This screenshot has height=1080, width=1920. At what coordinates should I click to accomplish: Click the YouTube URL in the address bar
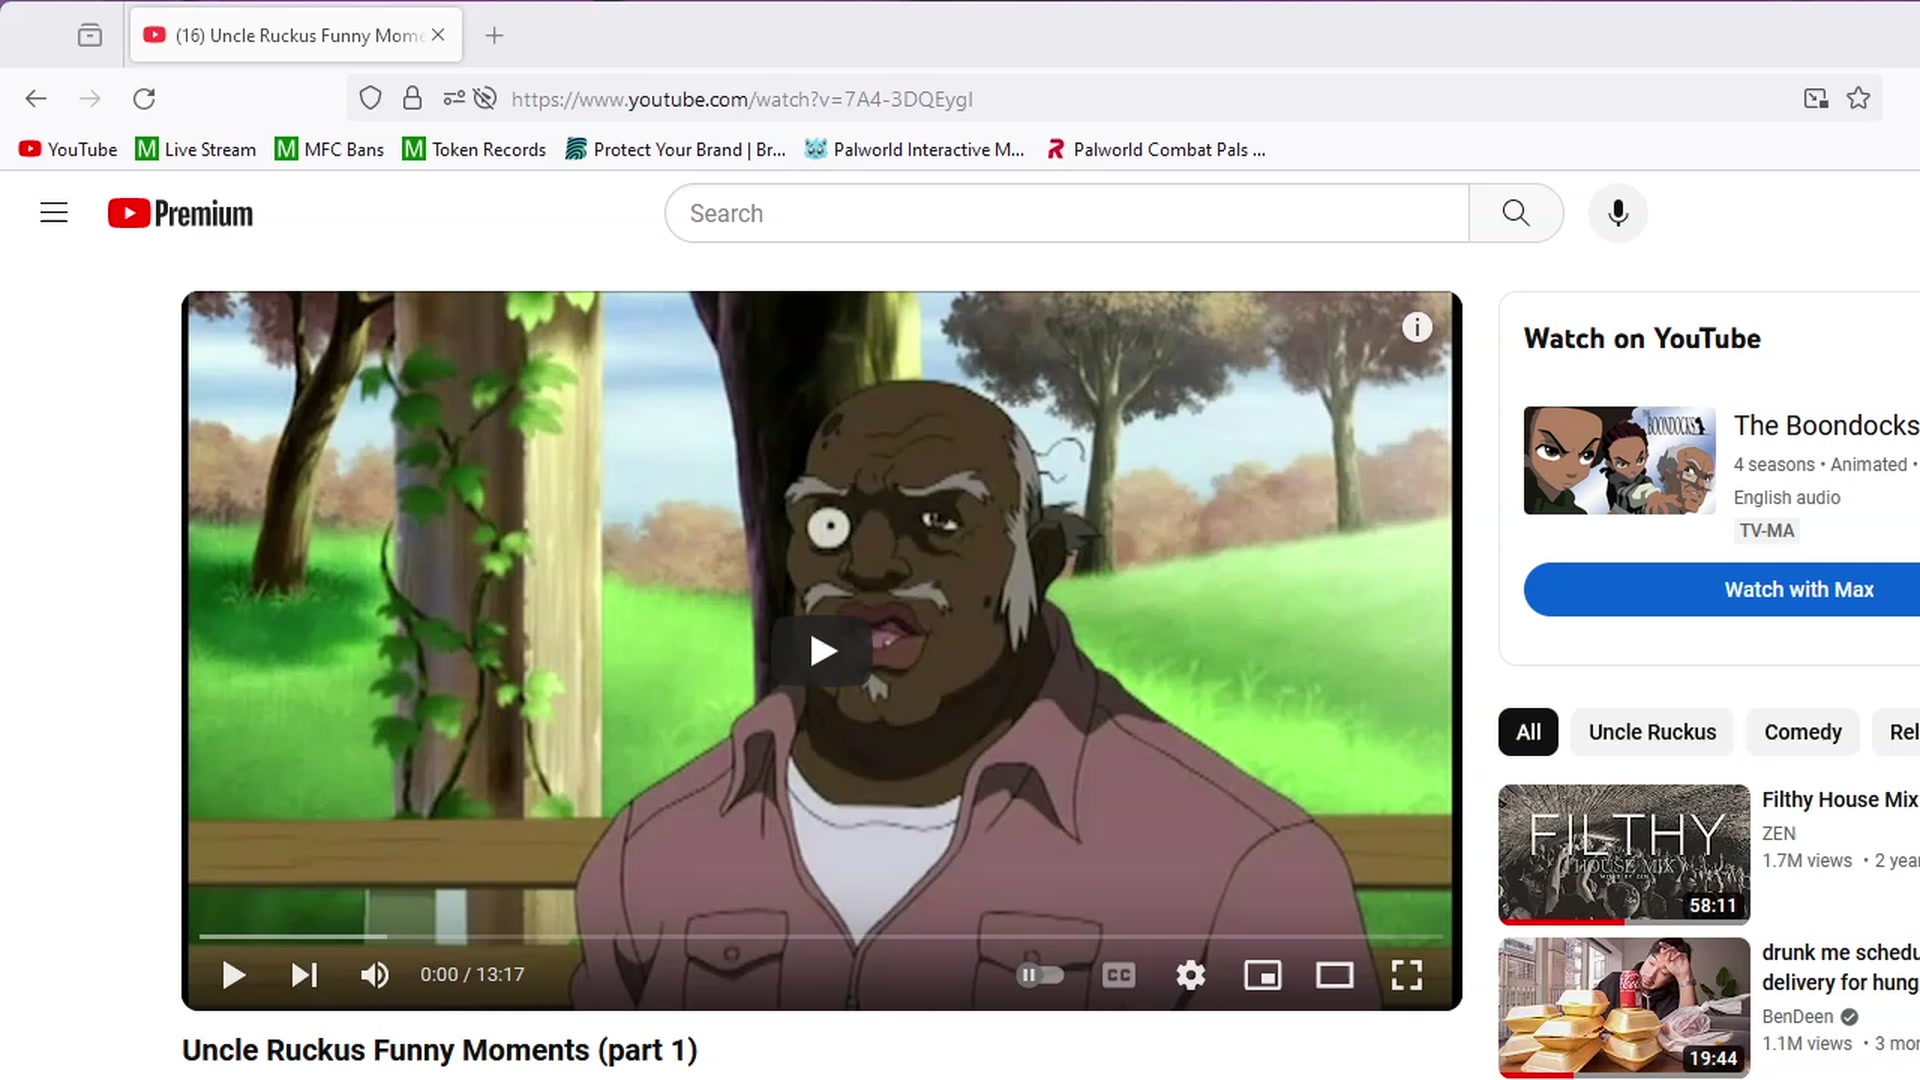tap(742, 99)
